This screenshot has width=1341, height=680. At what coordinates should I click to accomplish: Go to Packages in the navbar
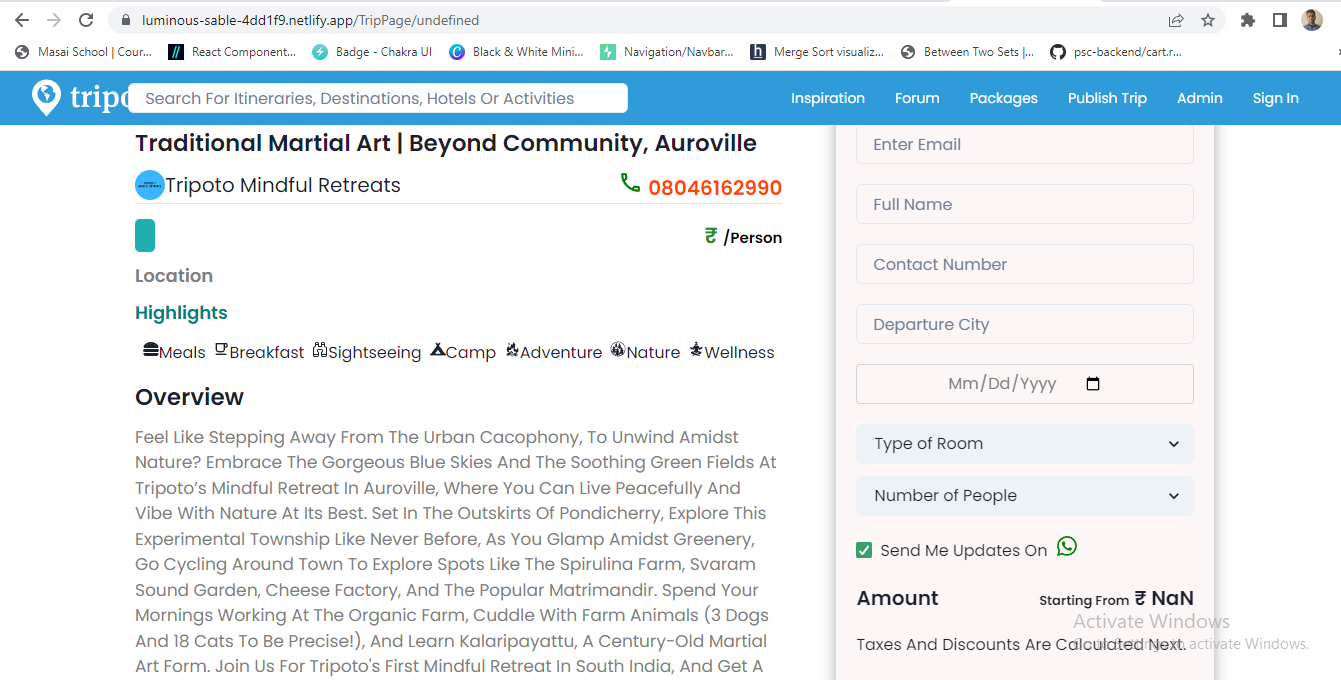1004,98
